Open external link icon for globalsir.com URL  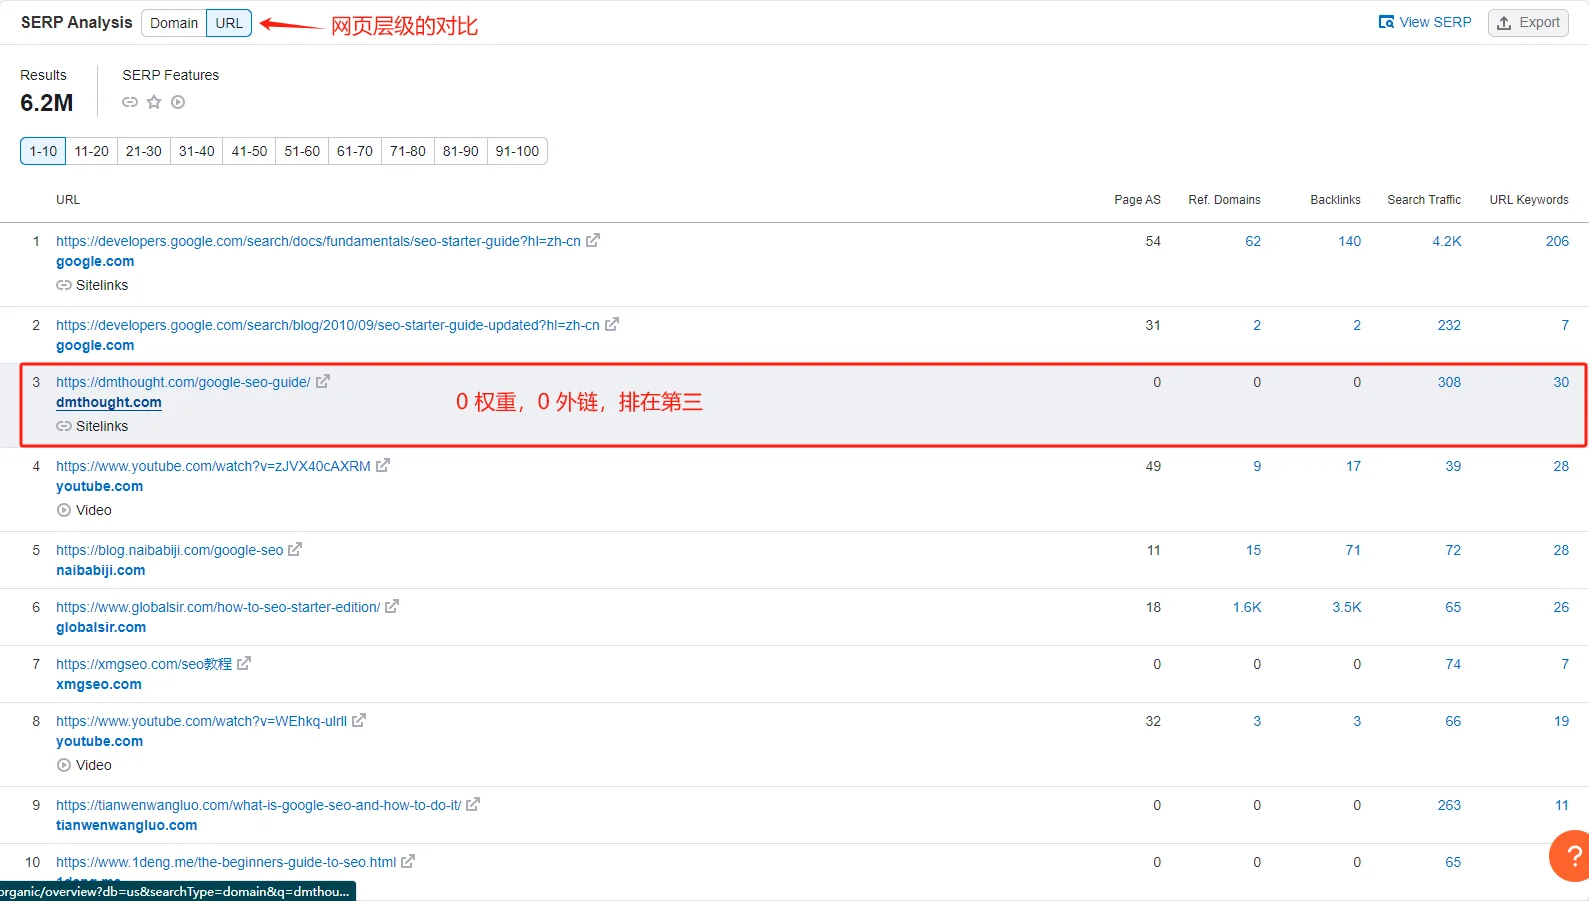pos(392,606)
